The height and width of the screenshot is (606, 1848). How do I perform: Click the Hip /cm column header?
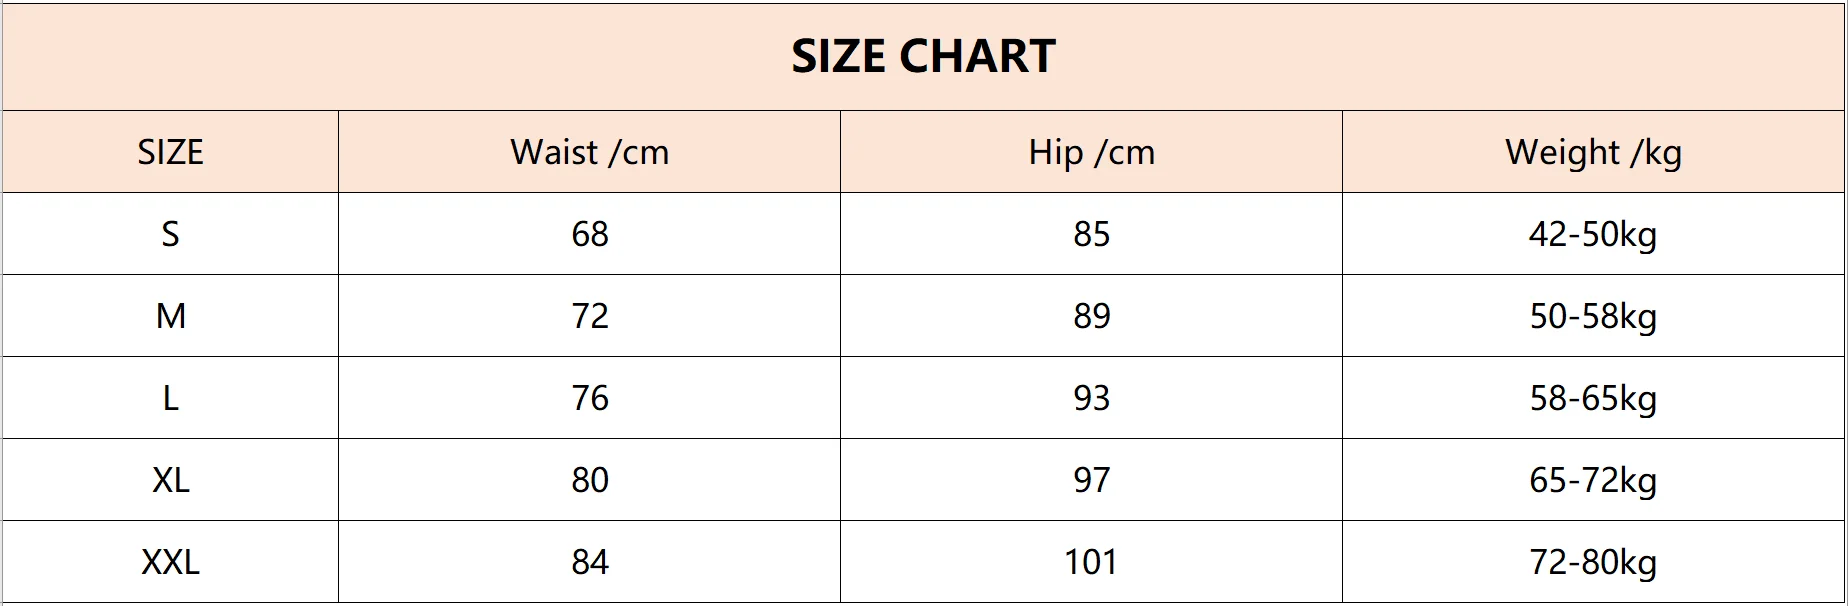click(x=1091, y=152)
